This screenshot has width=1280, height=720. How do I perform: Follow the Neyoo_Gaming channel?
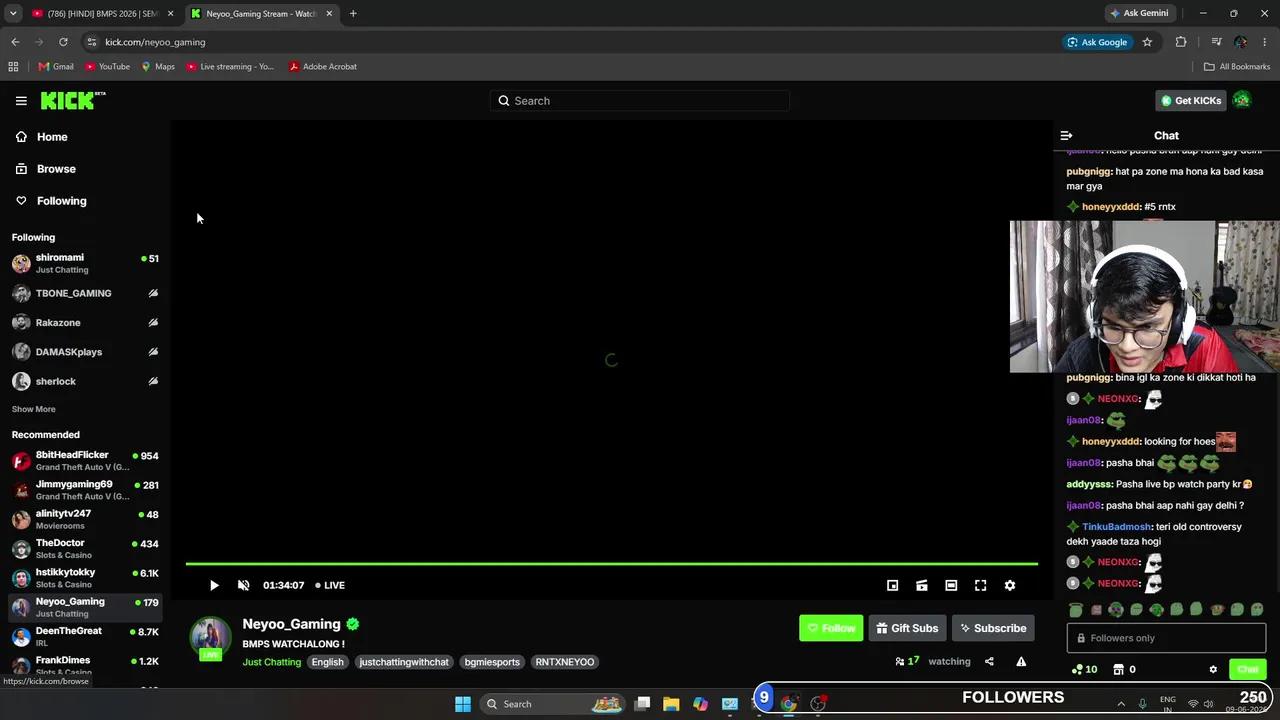[x=831, y=628]
